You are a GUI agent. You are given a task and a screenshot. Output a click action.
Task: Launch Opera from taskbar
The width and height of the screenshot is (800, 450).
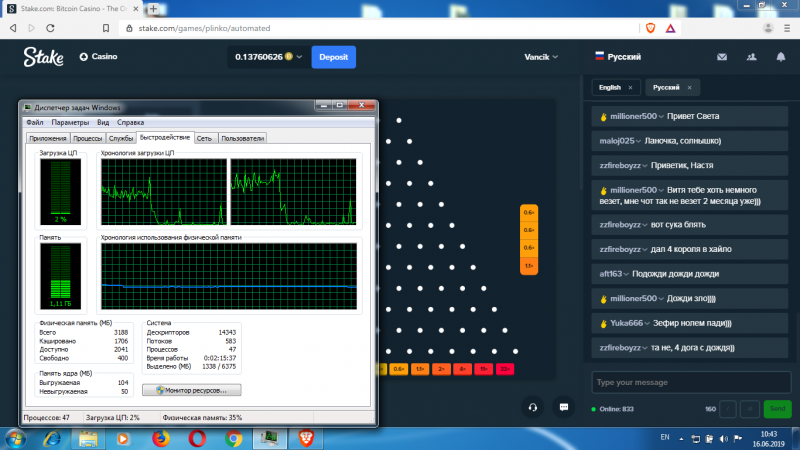click(197, 439)
